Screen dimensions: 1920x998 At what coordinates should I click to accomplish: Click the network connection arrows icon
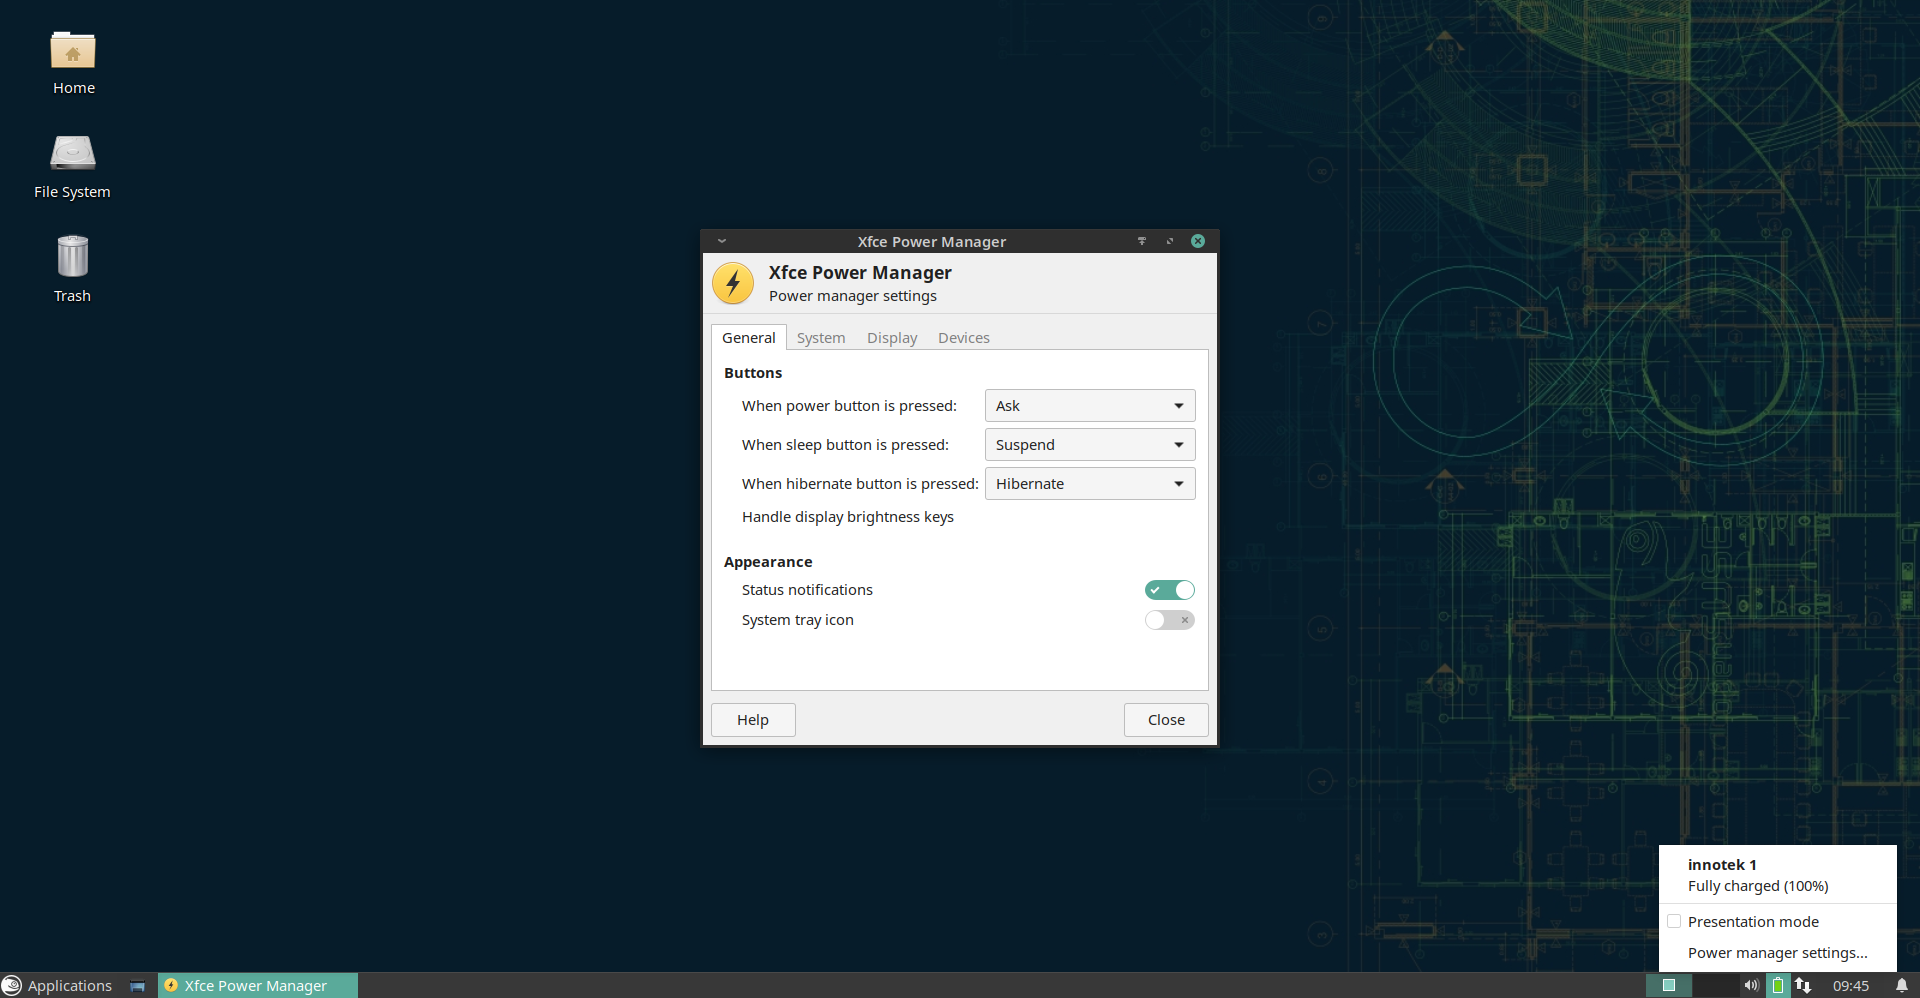[1803, 985]
